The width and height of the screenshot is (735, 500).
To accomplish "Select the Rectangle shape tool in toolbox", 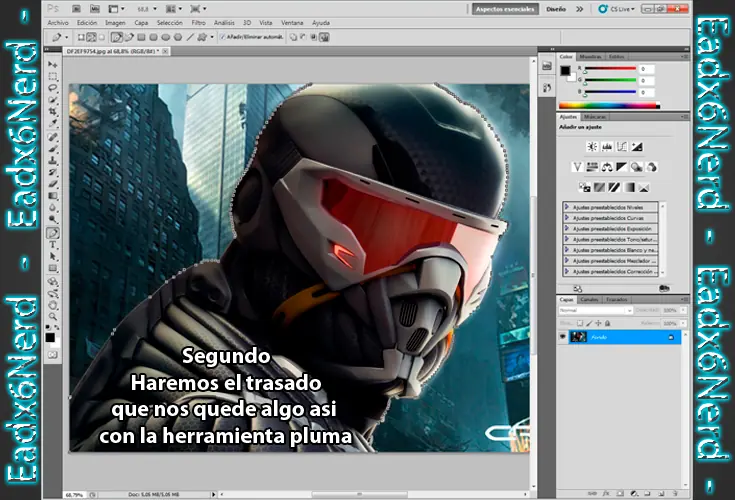I will [52, 268].
